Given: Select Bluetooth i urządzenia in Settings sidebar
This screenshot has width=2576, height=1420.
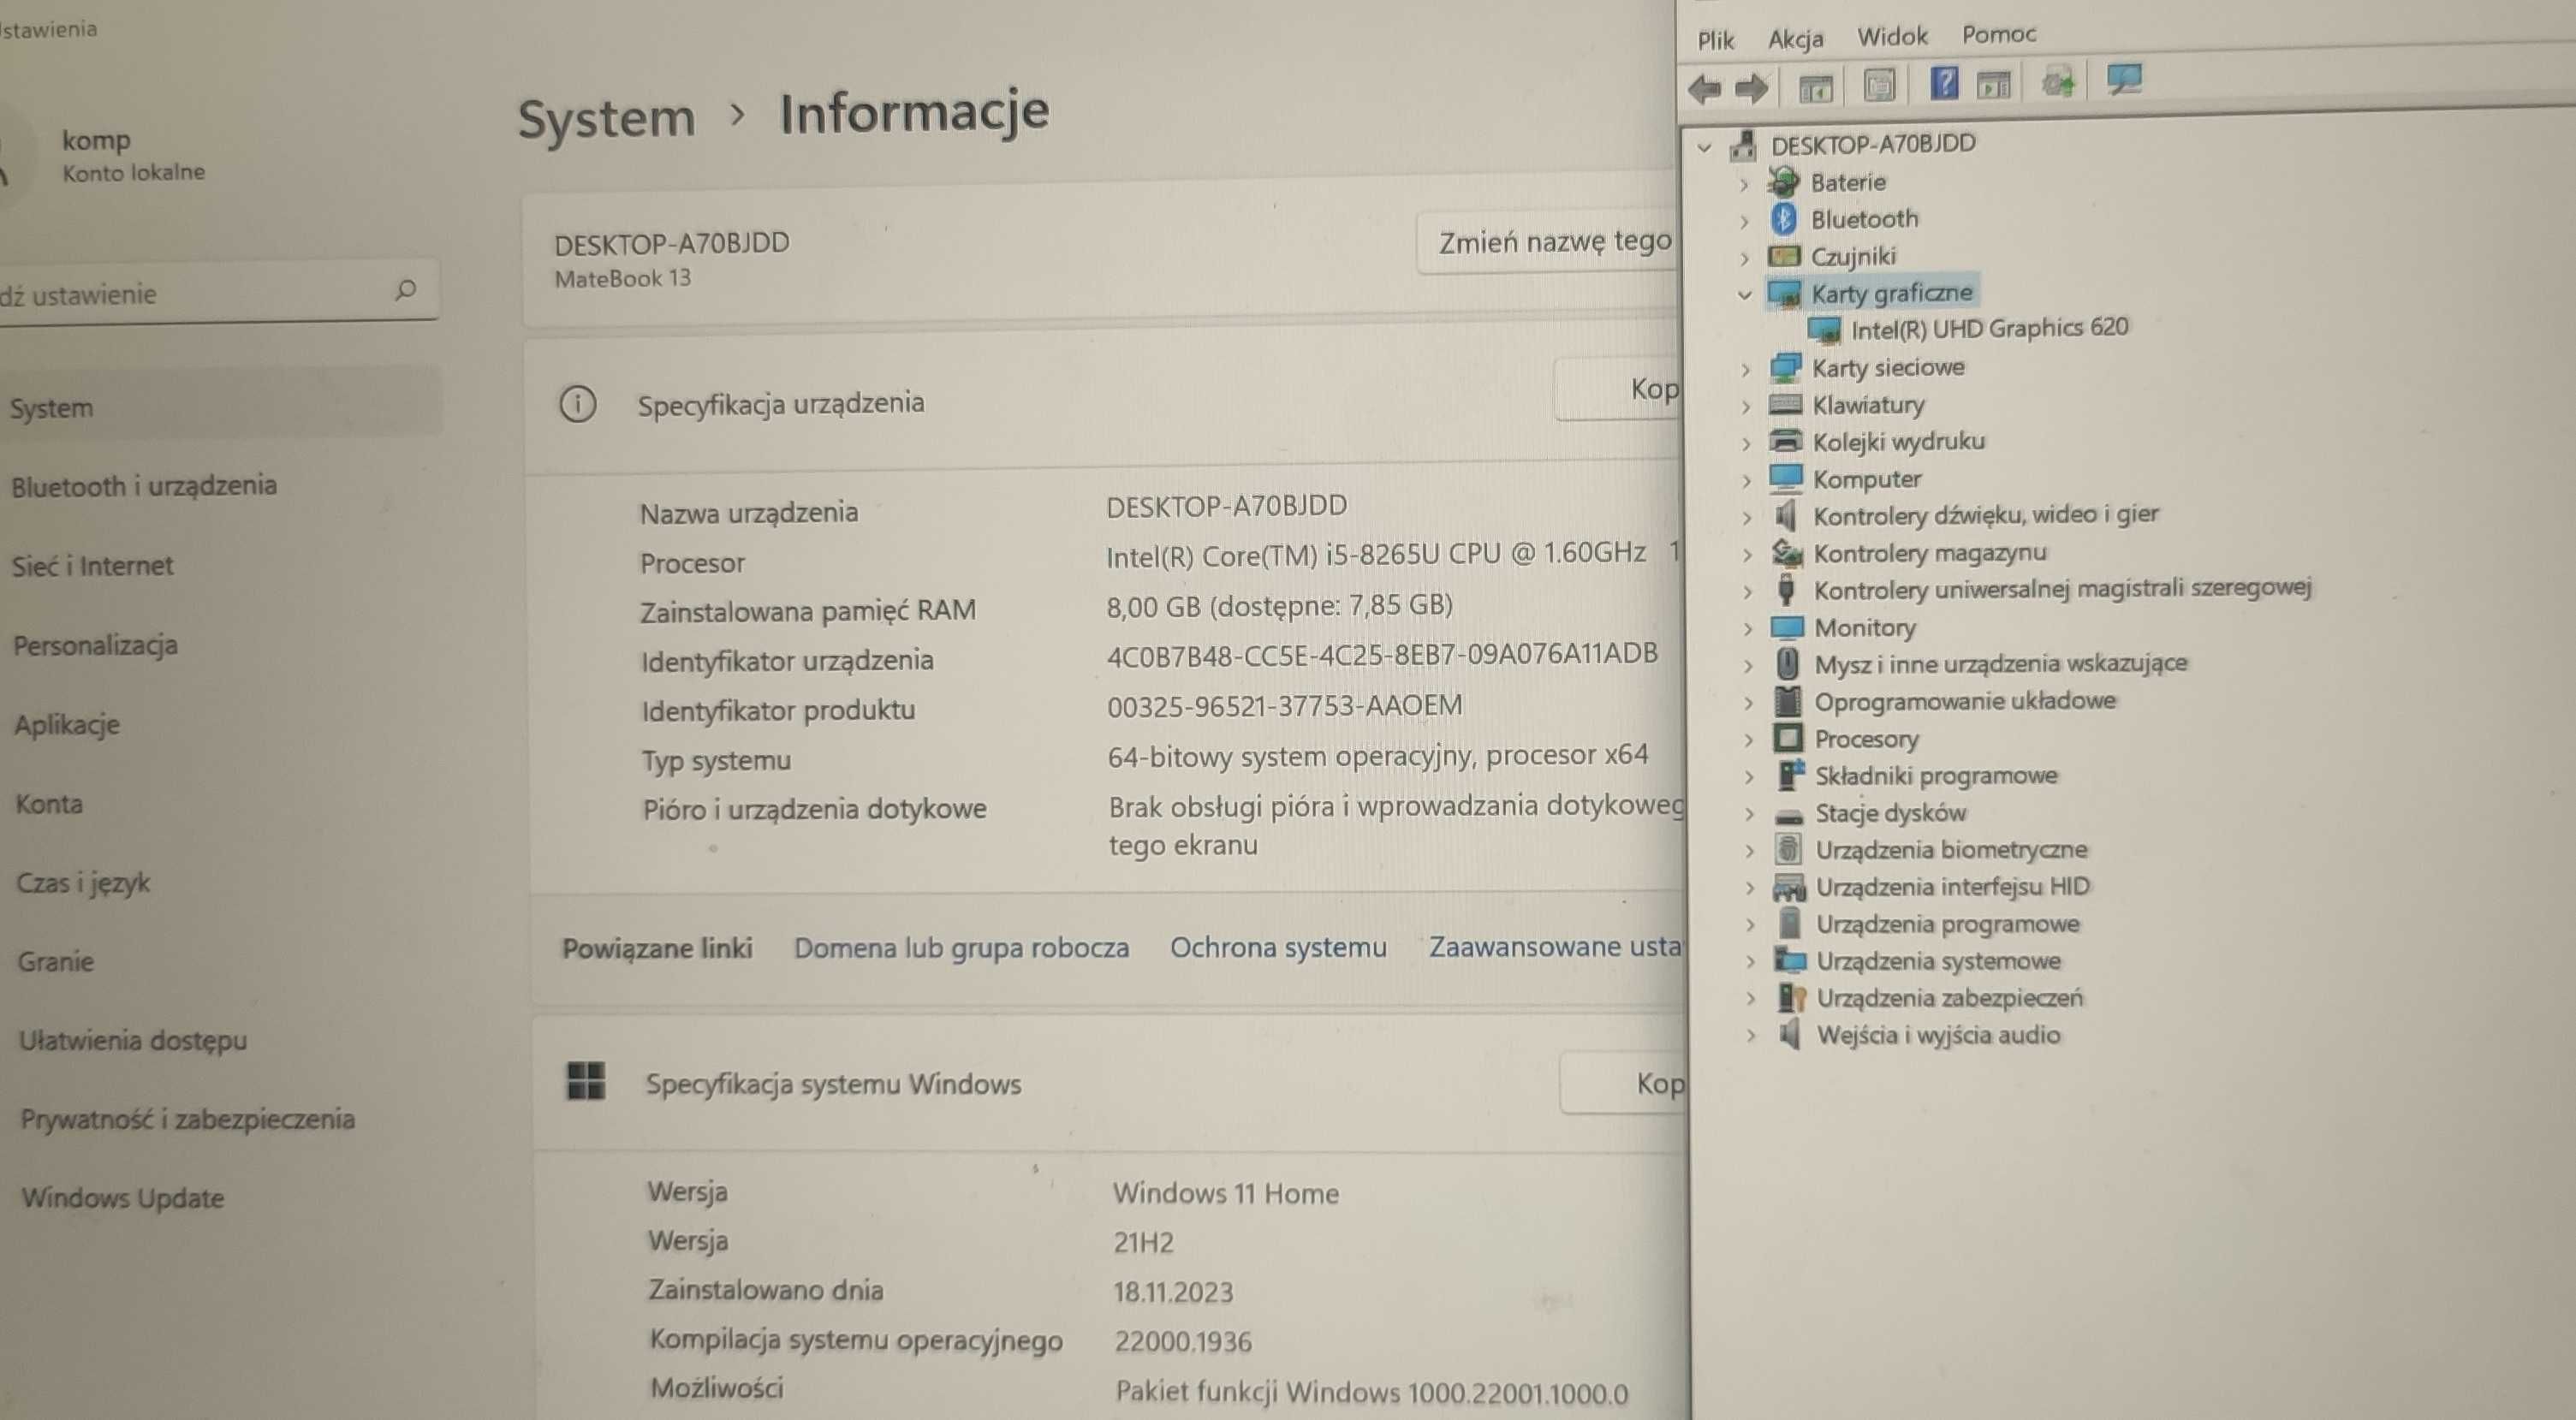Looking at the screenshot, I should pyautogui.click(x=144, y=486).
